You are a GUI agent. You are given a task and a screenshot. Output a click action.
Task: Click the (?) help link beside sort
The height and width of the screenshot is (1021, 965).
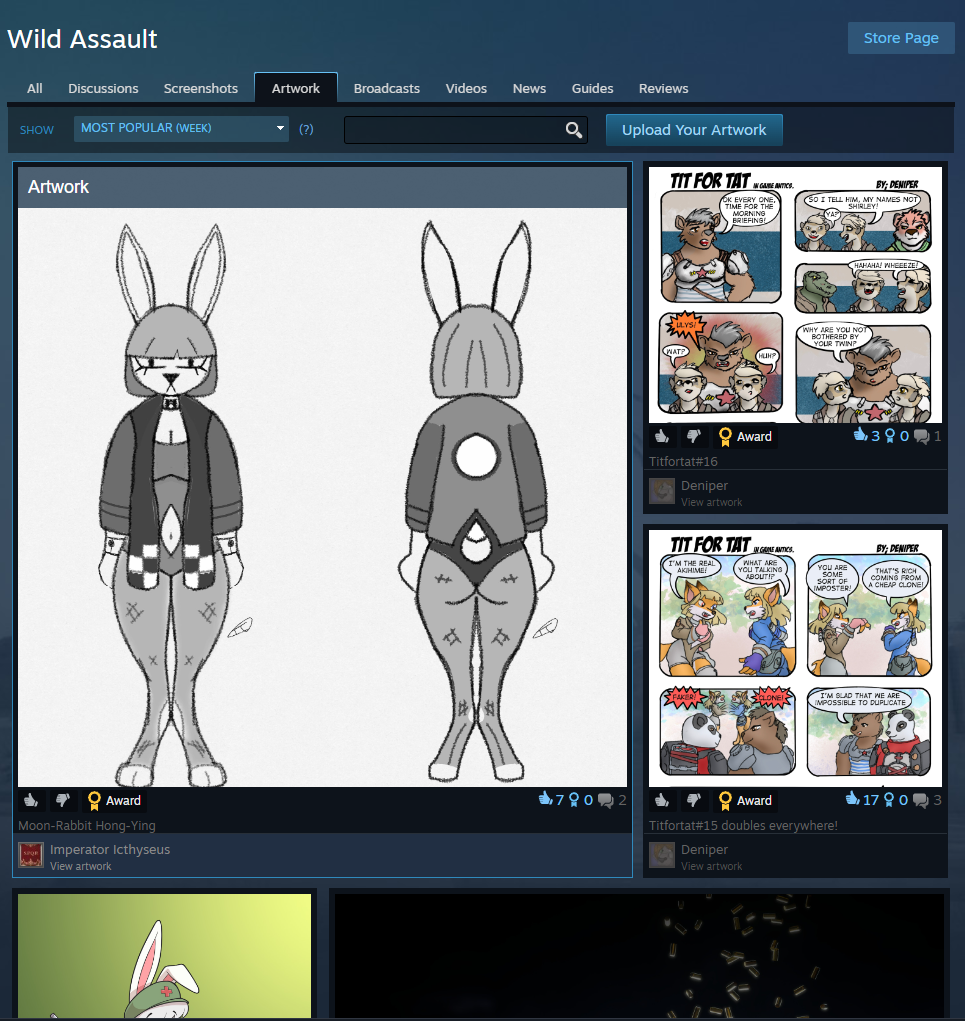pyautogui.click(x=306, y=129)
